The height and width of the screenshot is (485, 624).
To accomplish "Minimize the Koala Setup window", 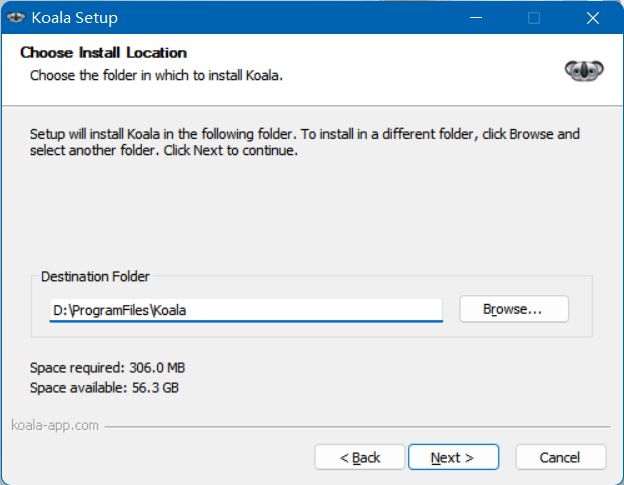I will [476, 18].
